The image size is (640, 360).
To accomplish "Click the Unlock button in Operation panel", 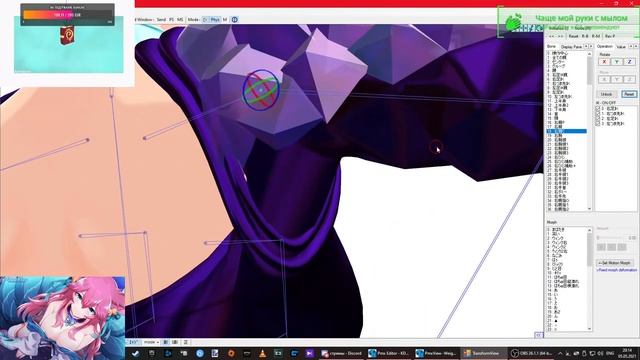I will [607, 94].
